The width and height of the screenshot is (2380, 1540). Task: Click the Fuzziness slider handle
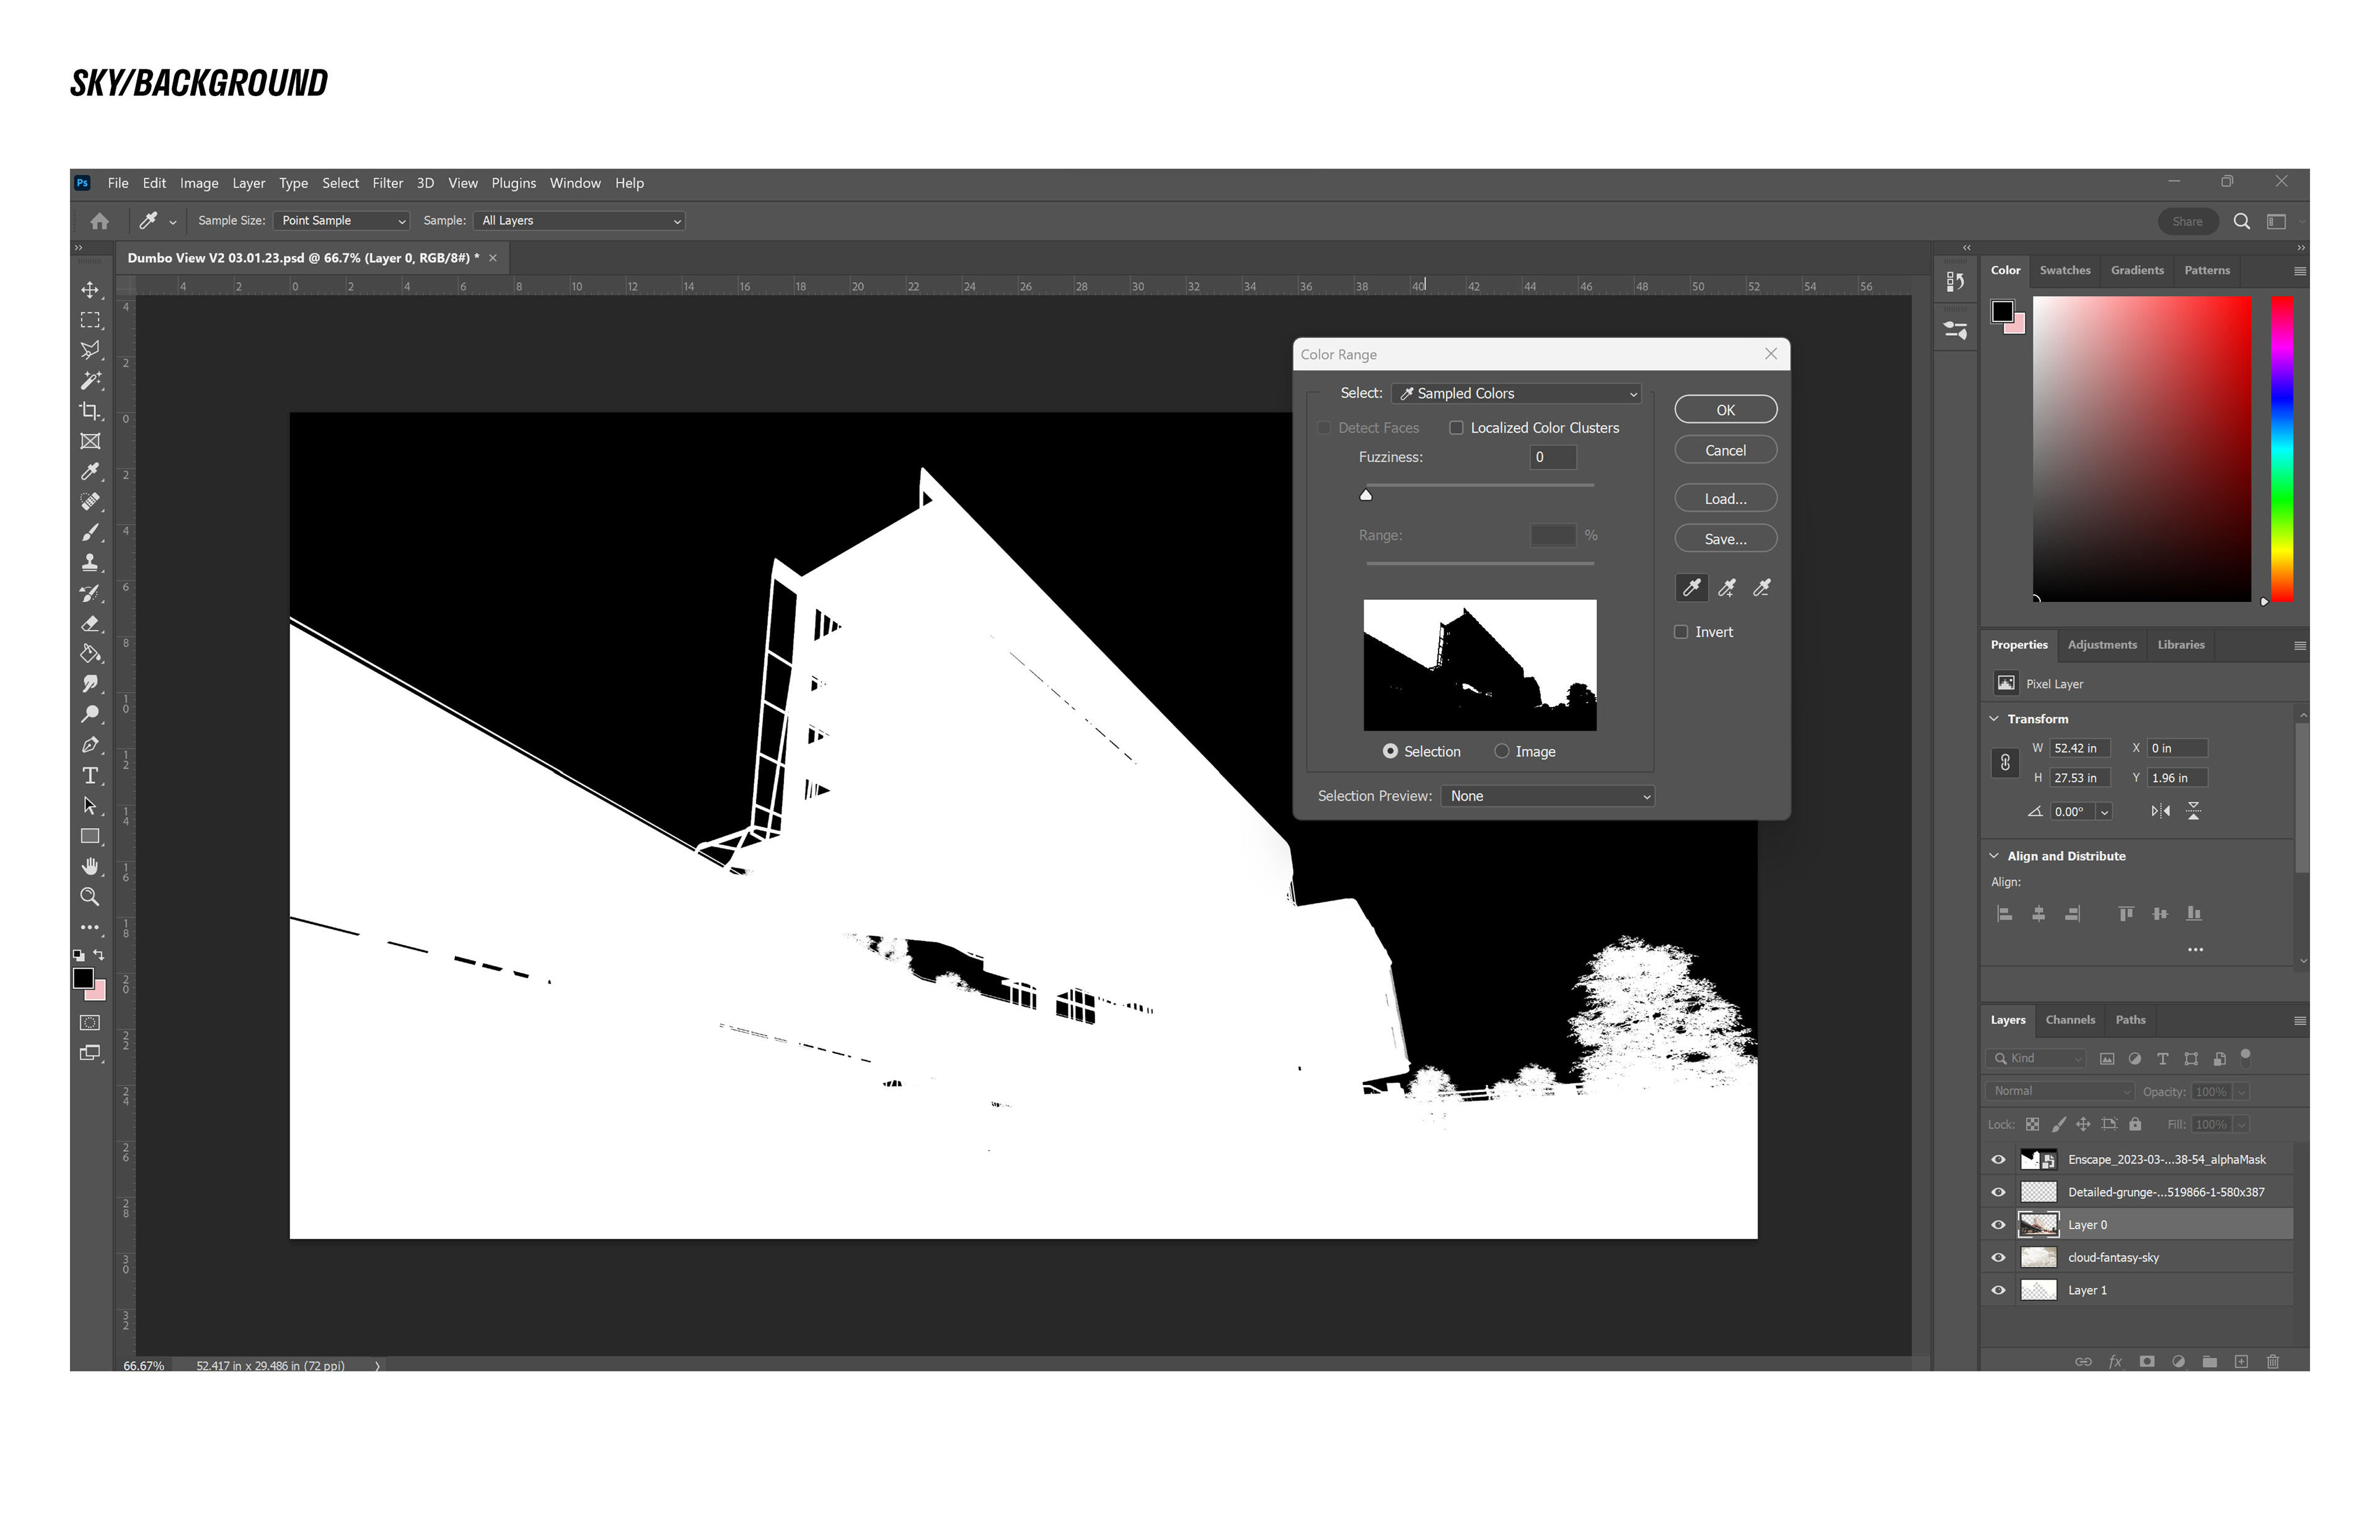point(1366,495)
